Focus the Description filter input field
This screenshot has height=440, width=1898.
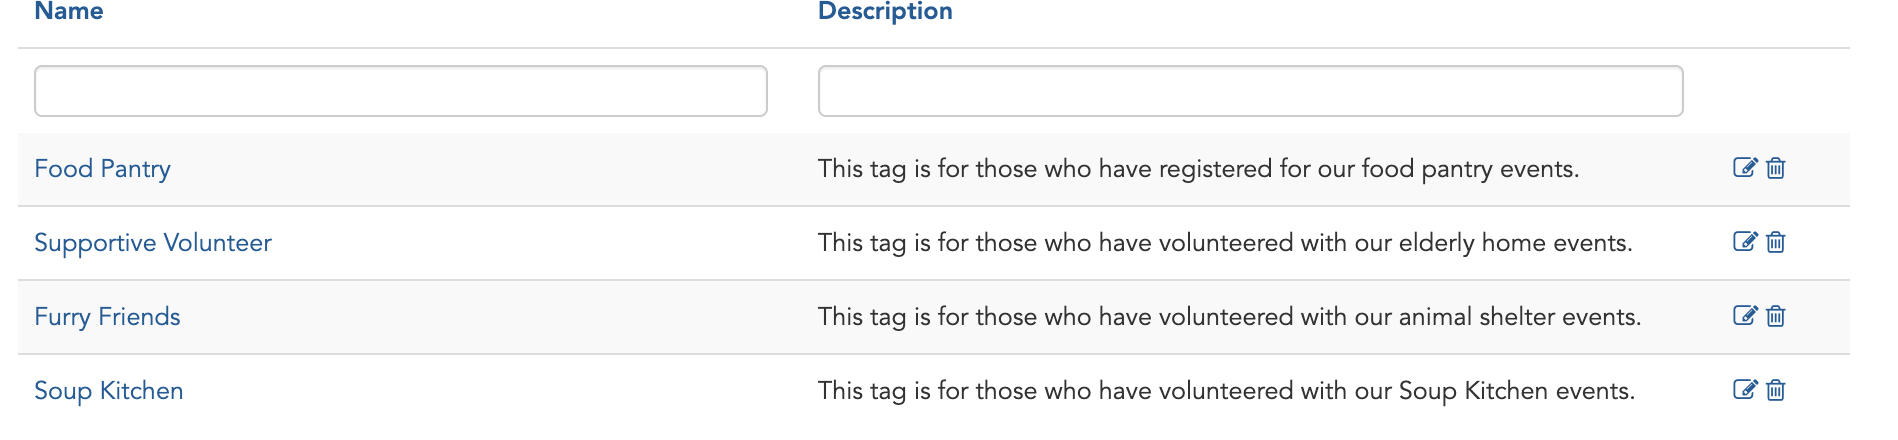click(x=1251, y=91)
